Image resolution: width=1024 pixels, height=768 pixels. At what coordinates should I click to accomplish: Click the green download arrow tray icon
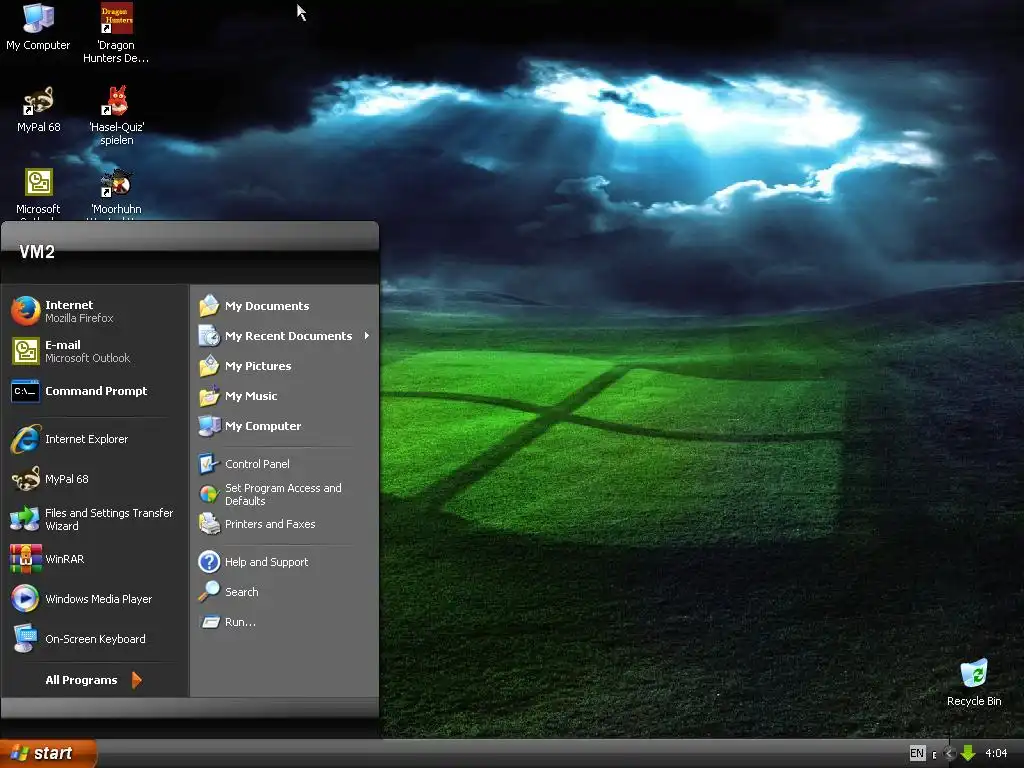[x=968, y=753]
